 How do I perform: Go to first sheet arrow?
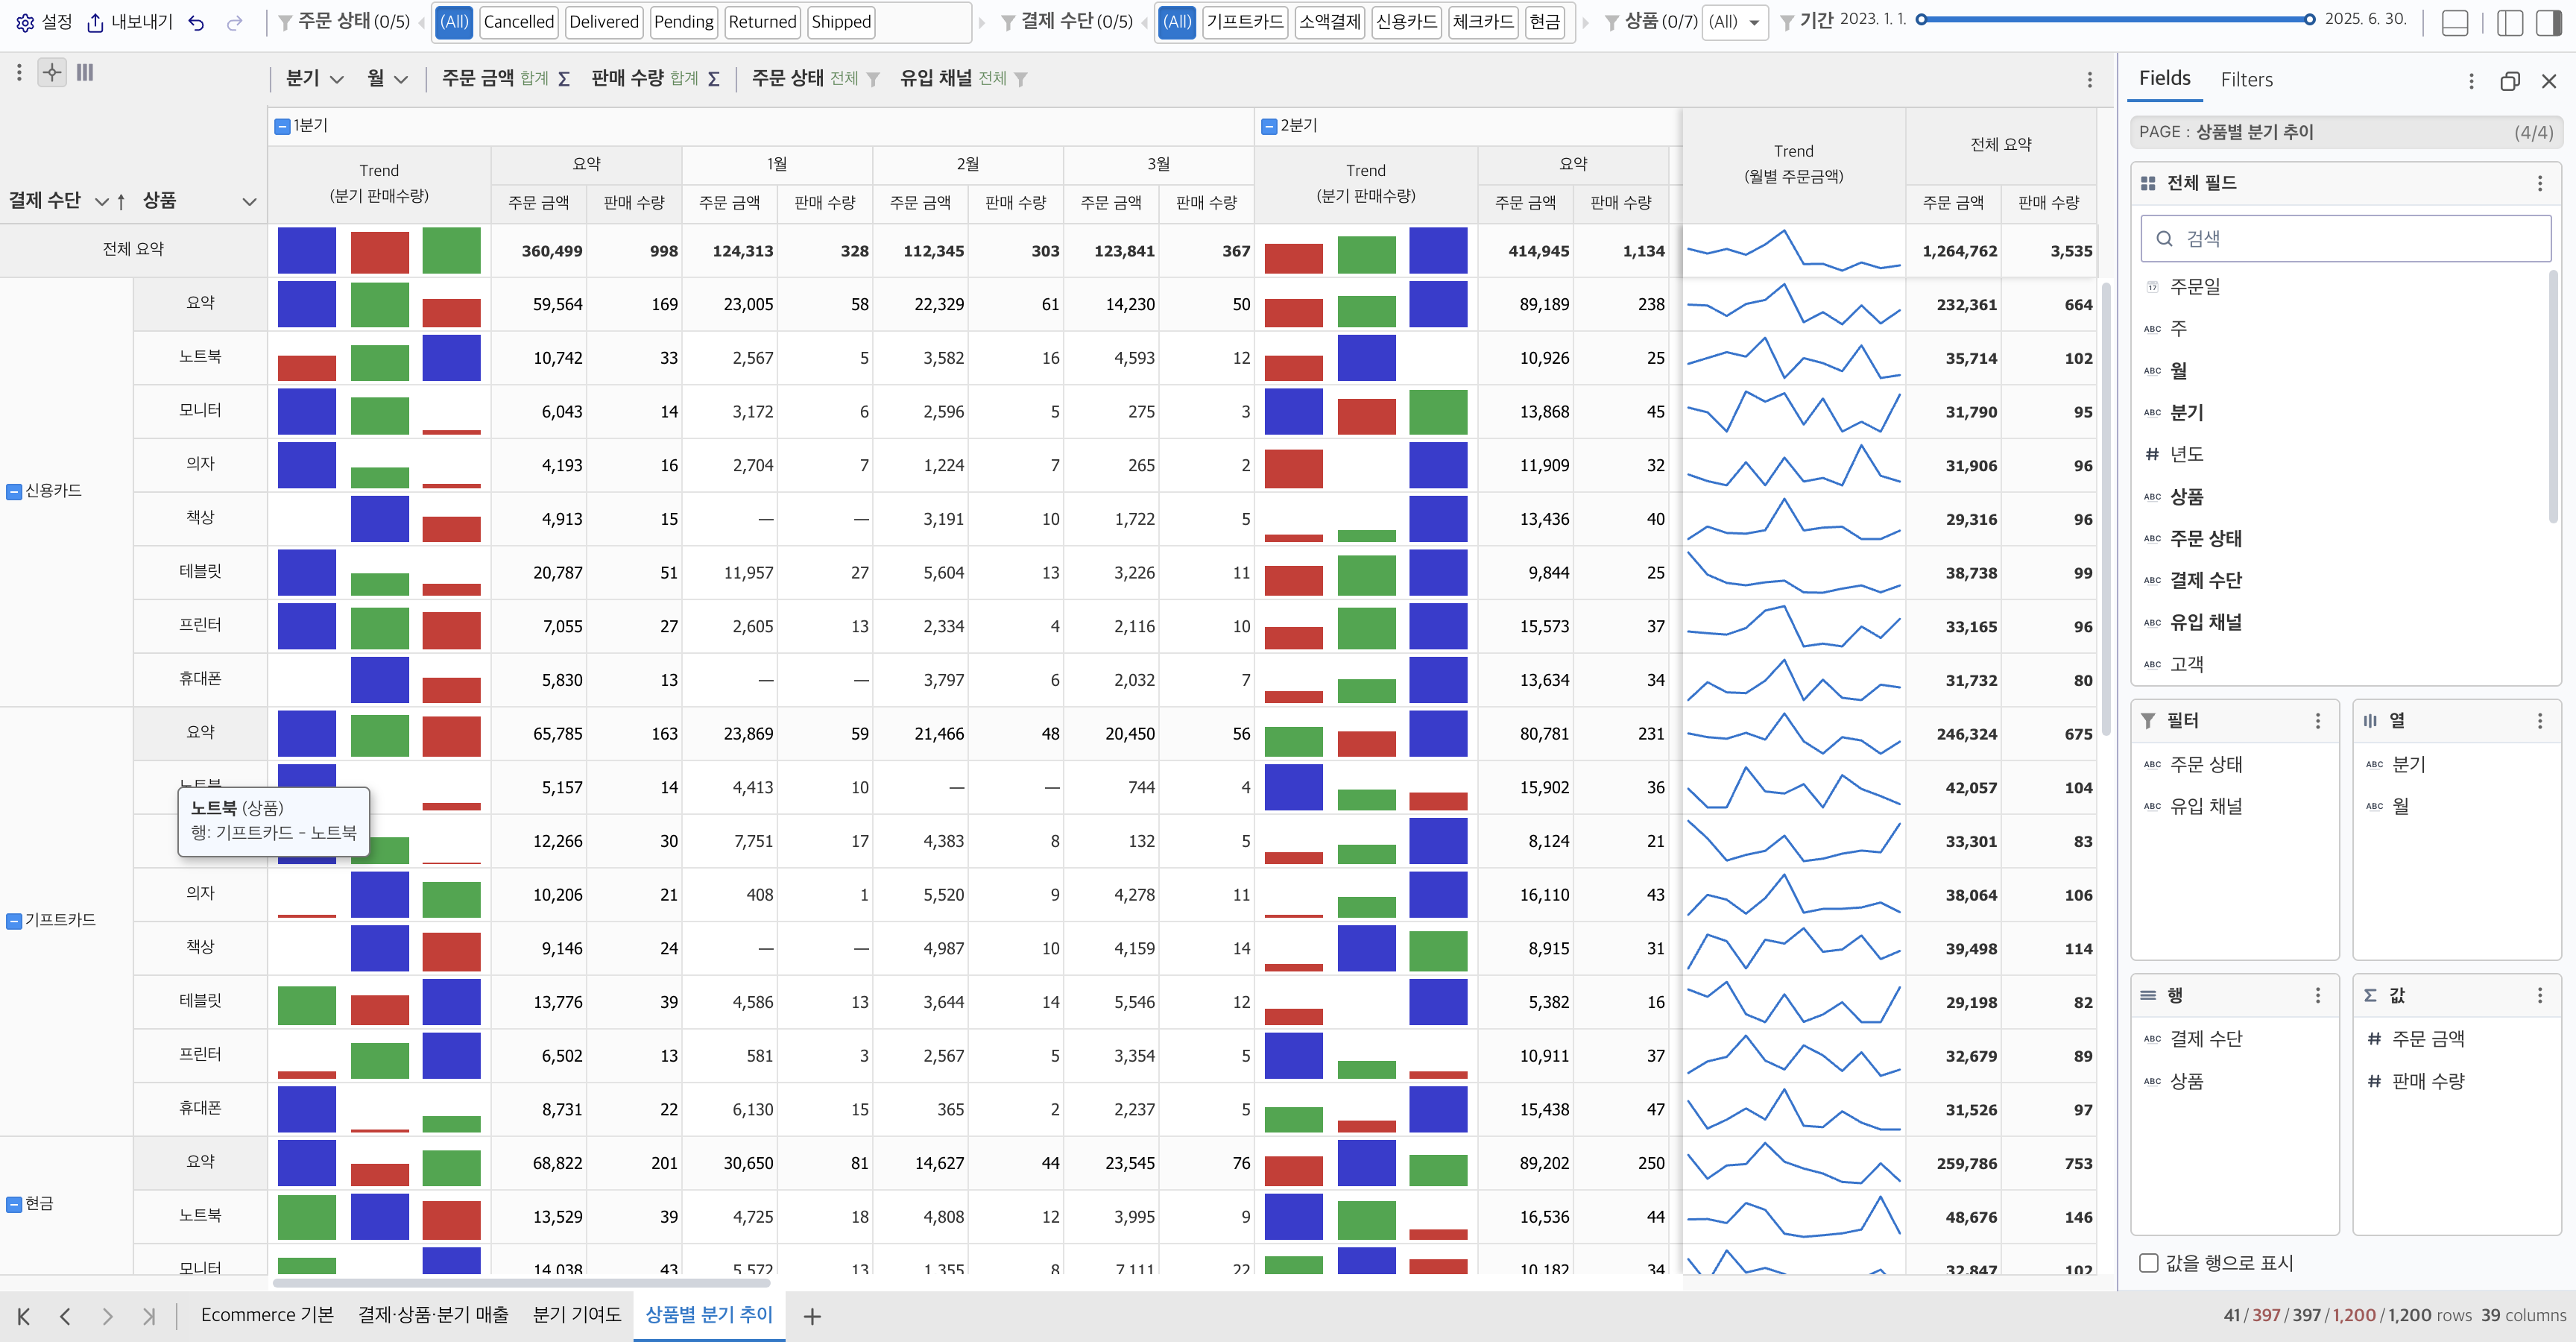click(23, 1316)
